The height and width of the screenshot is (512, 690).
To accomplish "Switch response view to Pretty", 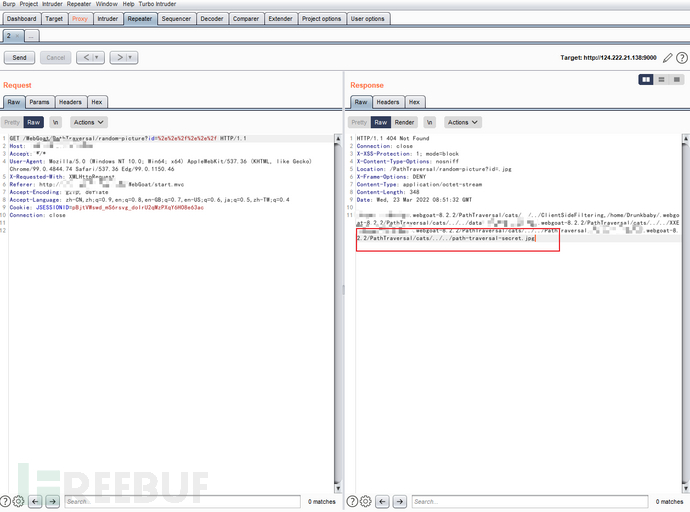I will (x=359, y=122).
